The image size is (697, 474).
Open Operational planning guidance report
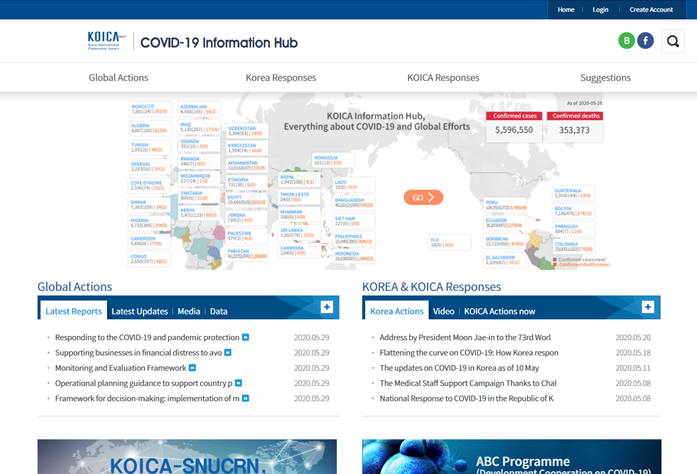[144, 383]
